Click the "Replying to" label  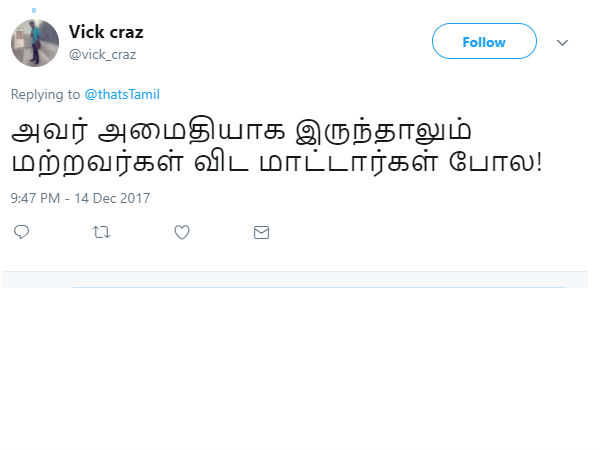(x=44, y=95)
